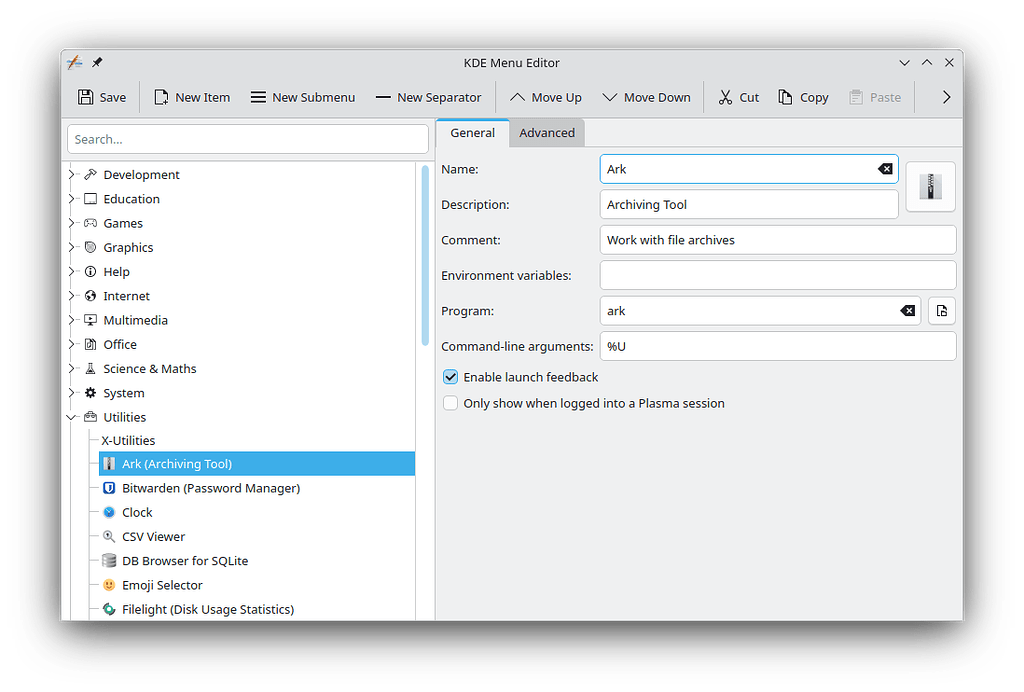Collapse the Utilities category

pos(72,417)
